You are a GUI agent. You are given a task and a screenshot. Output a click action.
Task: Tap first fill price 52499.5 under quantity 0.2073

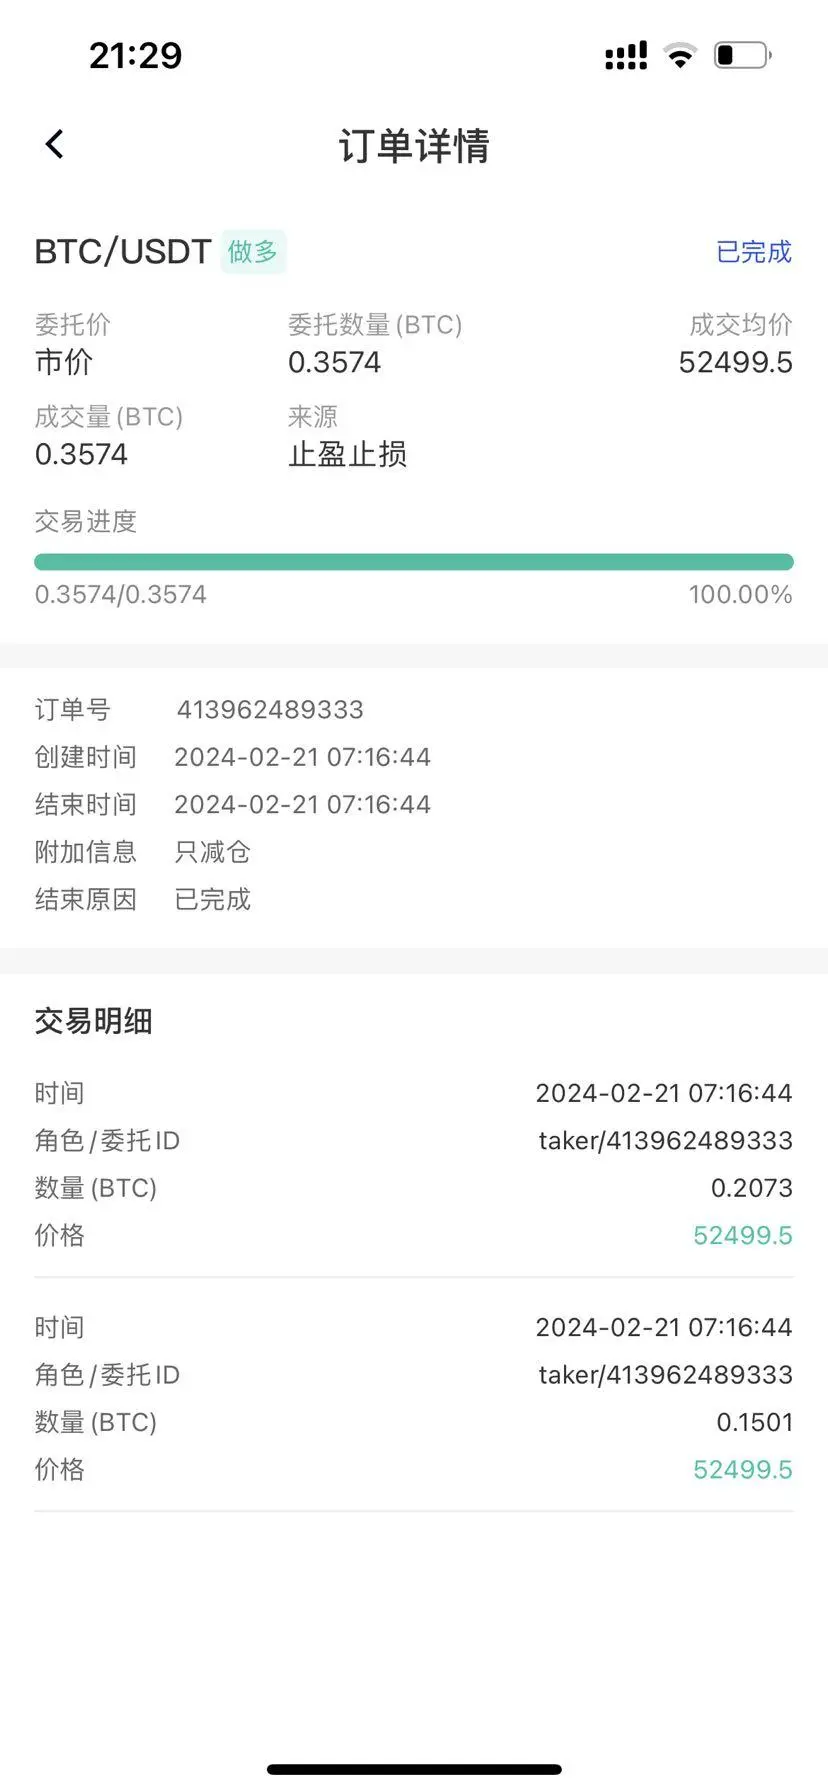pos(743,1235)
